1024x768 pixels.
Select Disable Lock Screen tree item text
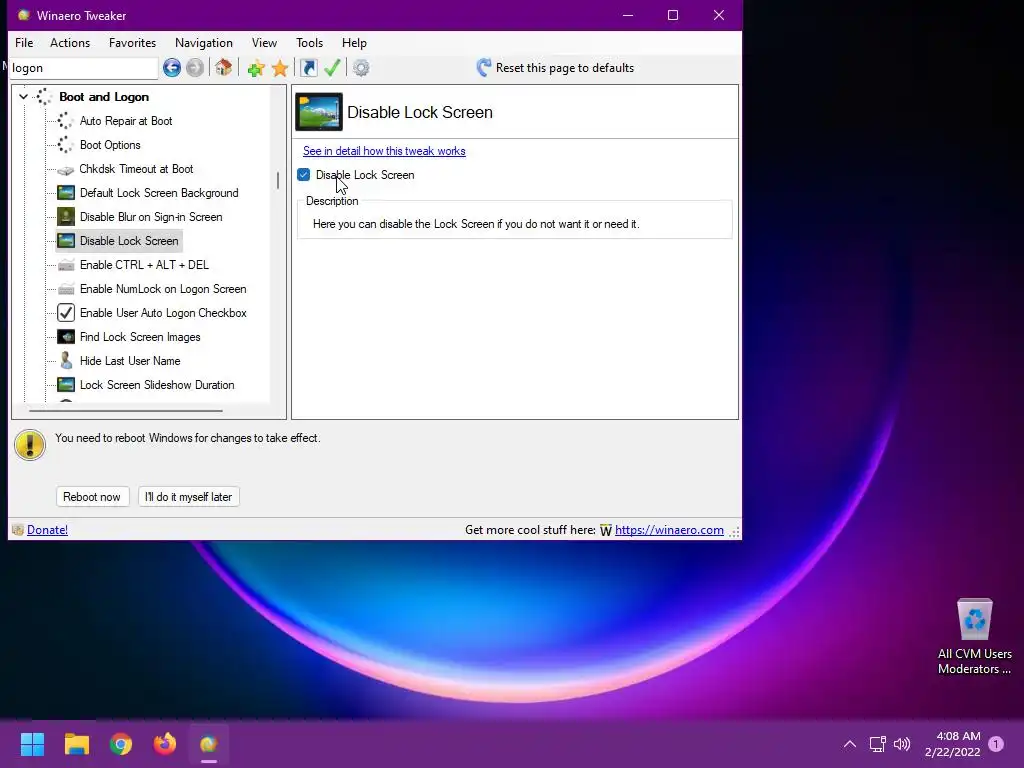pyautogui.click(x=129, y=241)
